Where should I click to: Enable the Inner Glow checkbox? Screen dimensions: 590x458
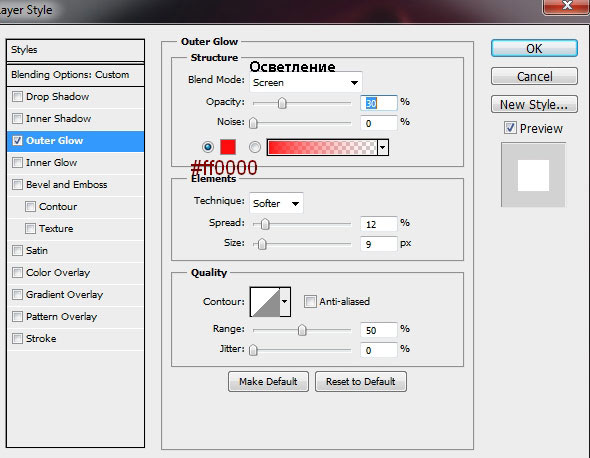17,163
